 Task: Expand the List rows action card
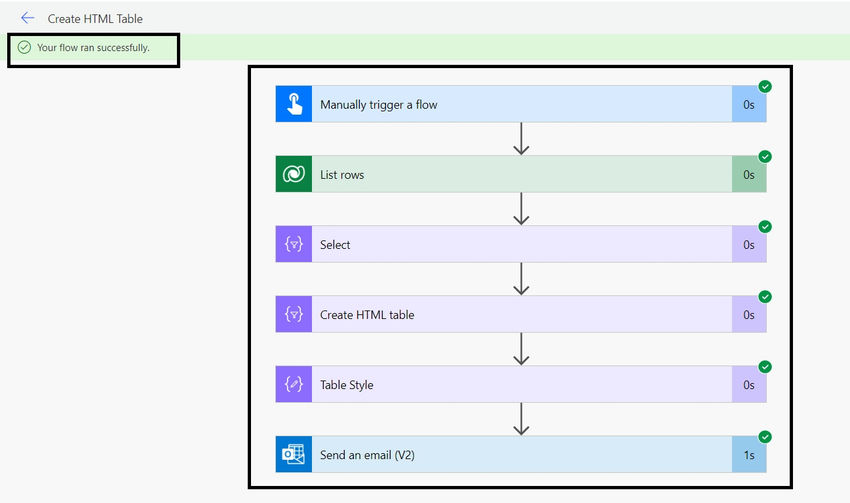[x=521, y=174]
